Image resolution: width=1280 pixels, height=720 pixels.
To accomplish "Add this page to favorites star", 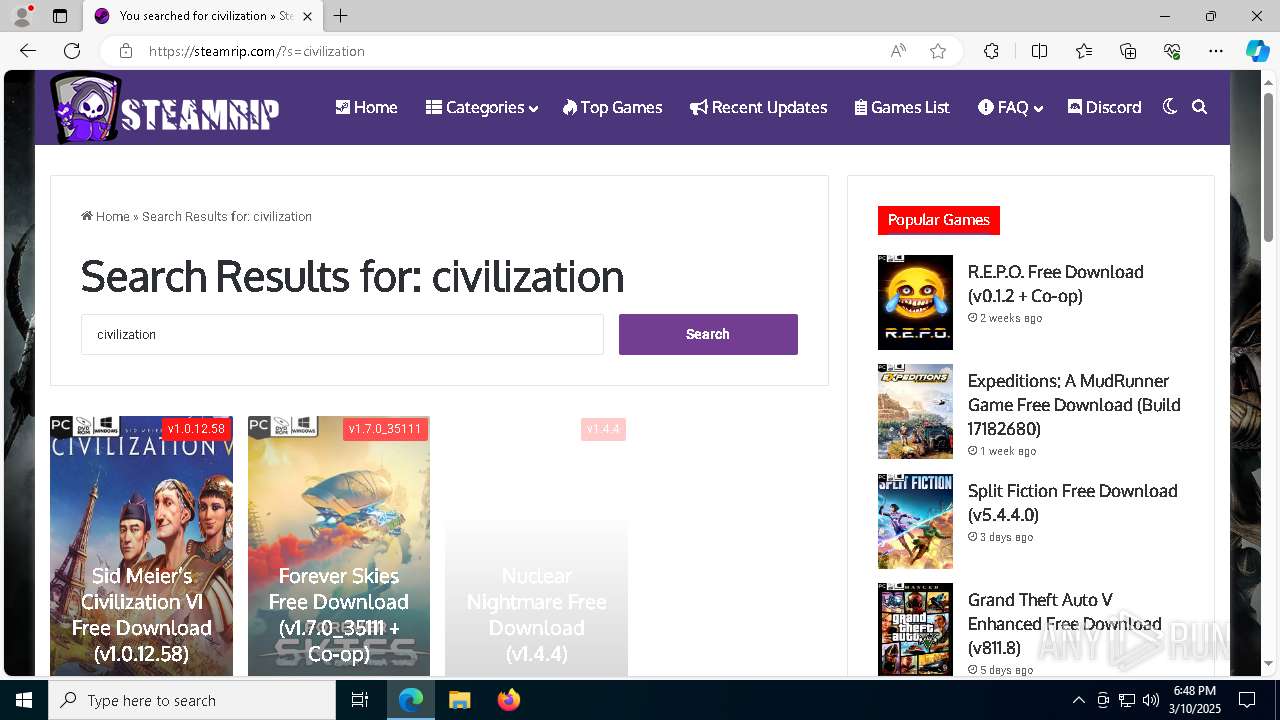I will coord(938,51).
